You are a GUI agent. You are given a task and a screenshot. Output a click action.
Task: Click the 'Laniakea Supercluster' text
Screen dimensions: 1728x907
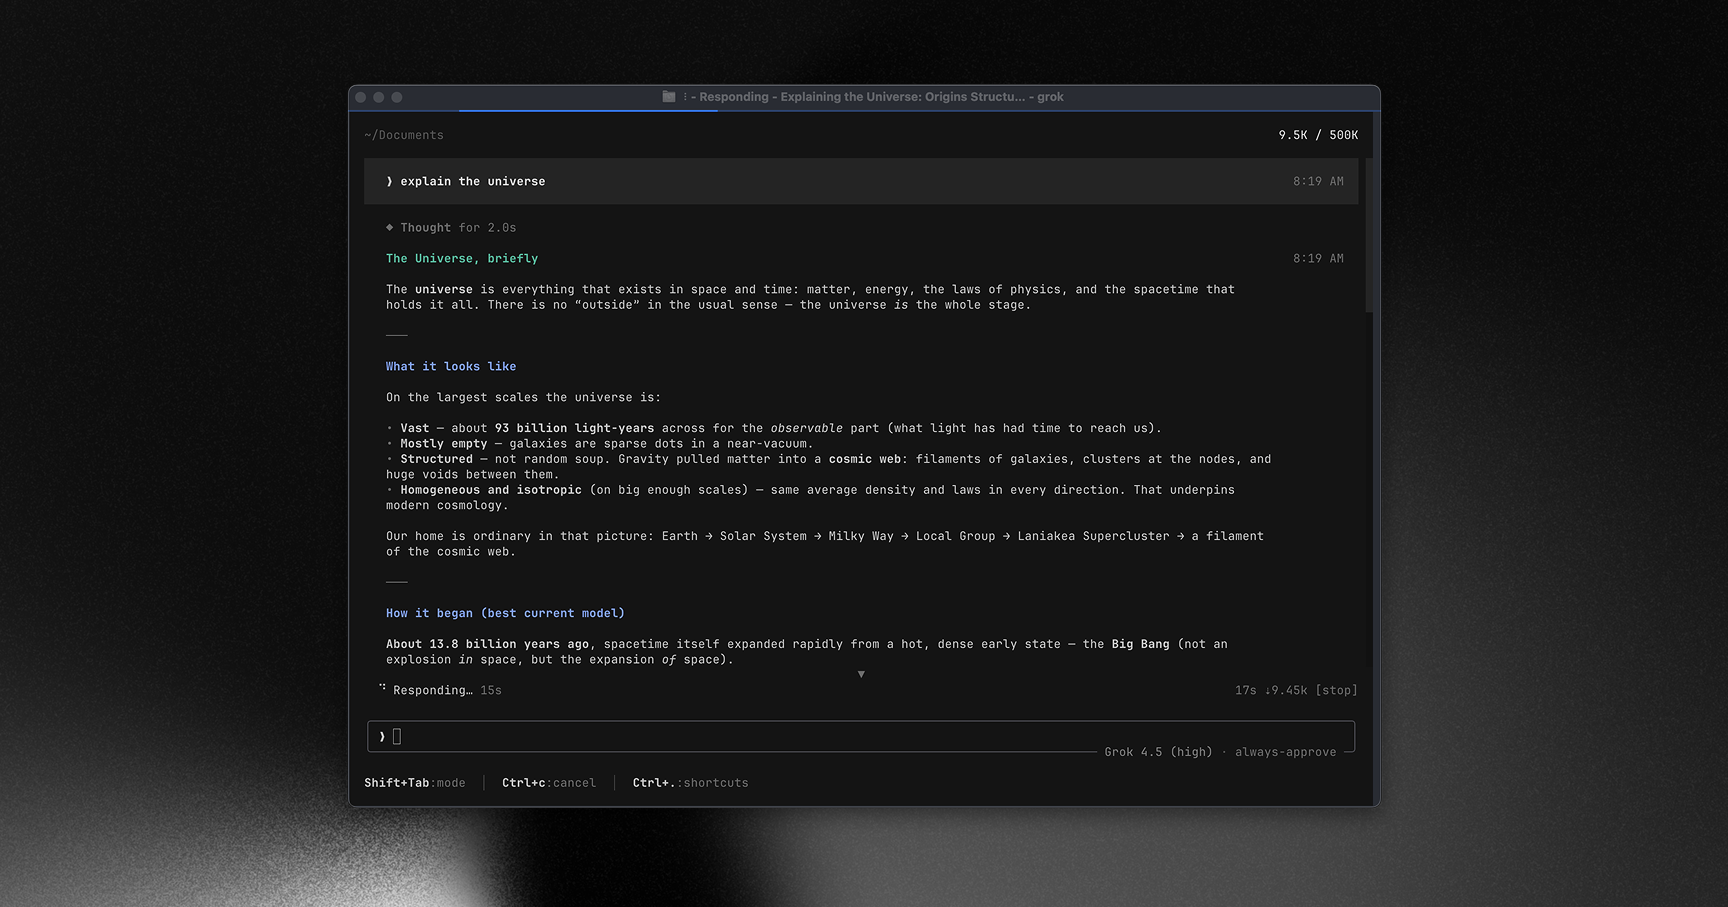[x=1093, y=536]
